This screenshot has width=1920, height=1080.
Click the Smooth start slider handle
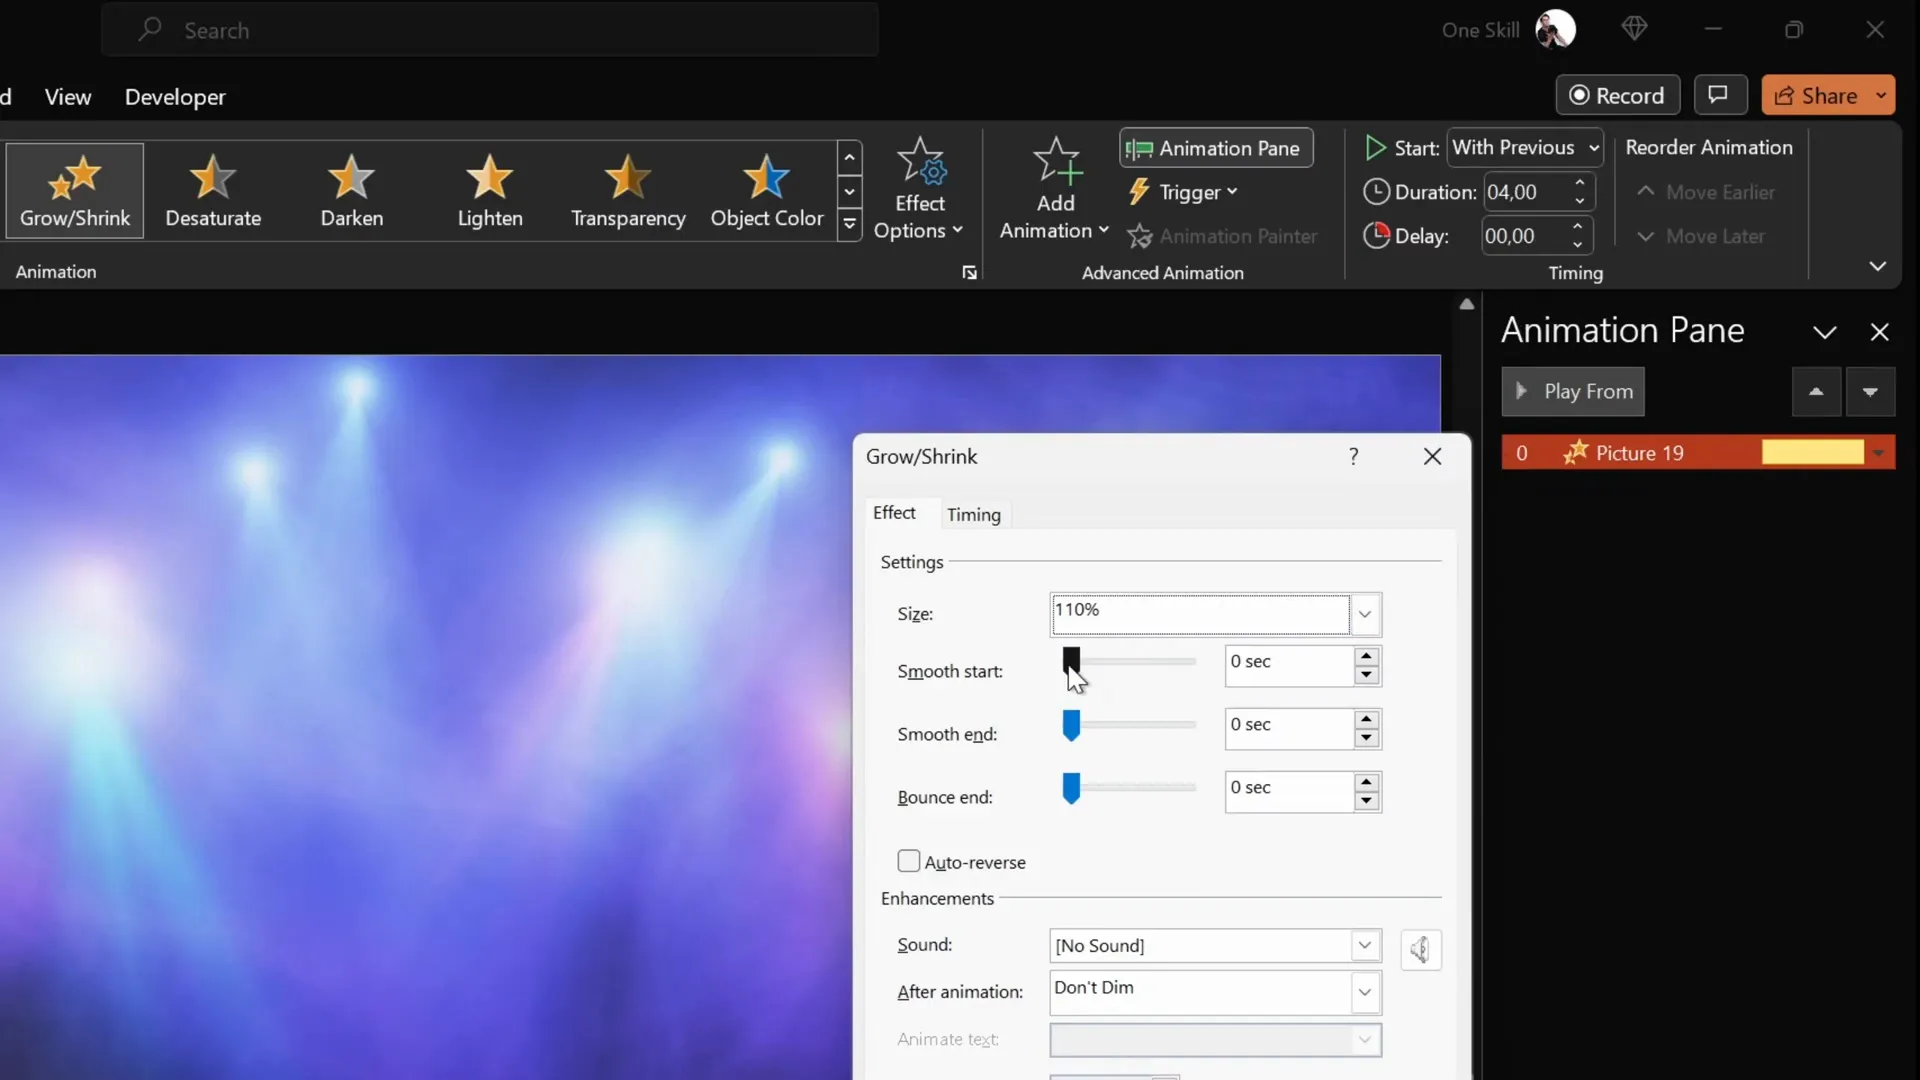[x=1071, y=660]
